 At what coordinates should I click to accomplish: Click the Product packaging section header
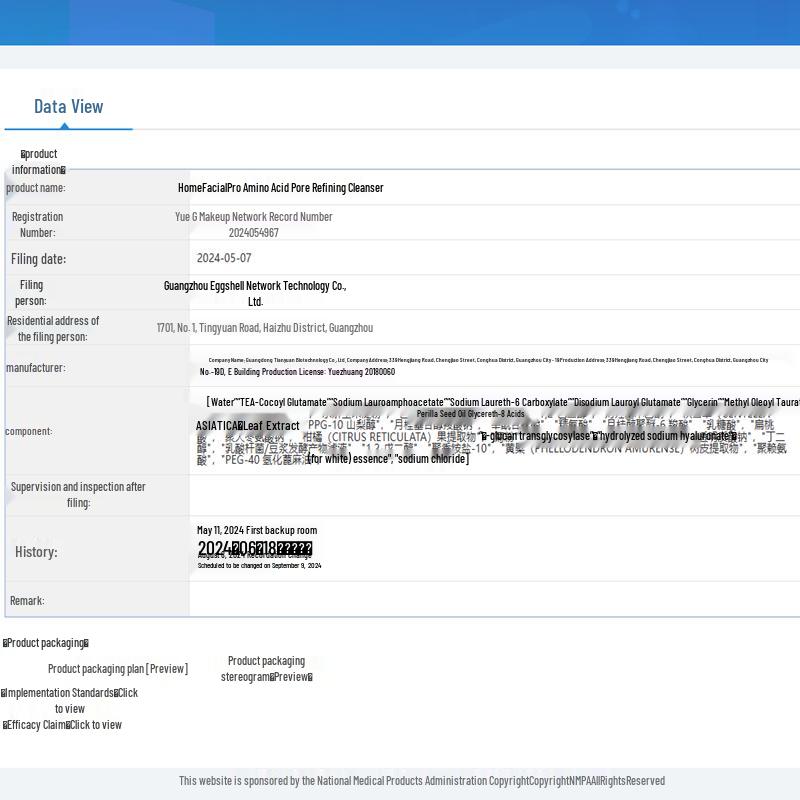(46, 643)
